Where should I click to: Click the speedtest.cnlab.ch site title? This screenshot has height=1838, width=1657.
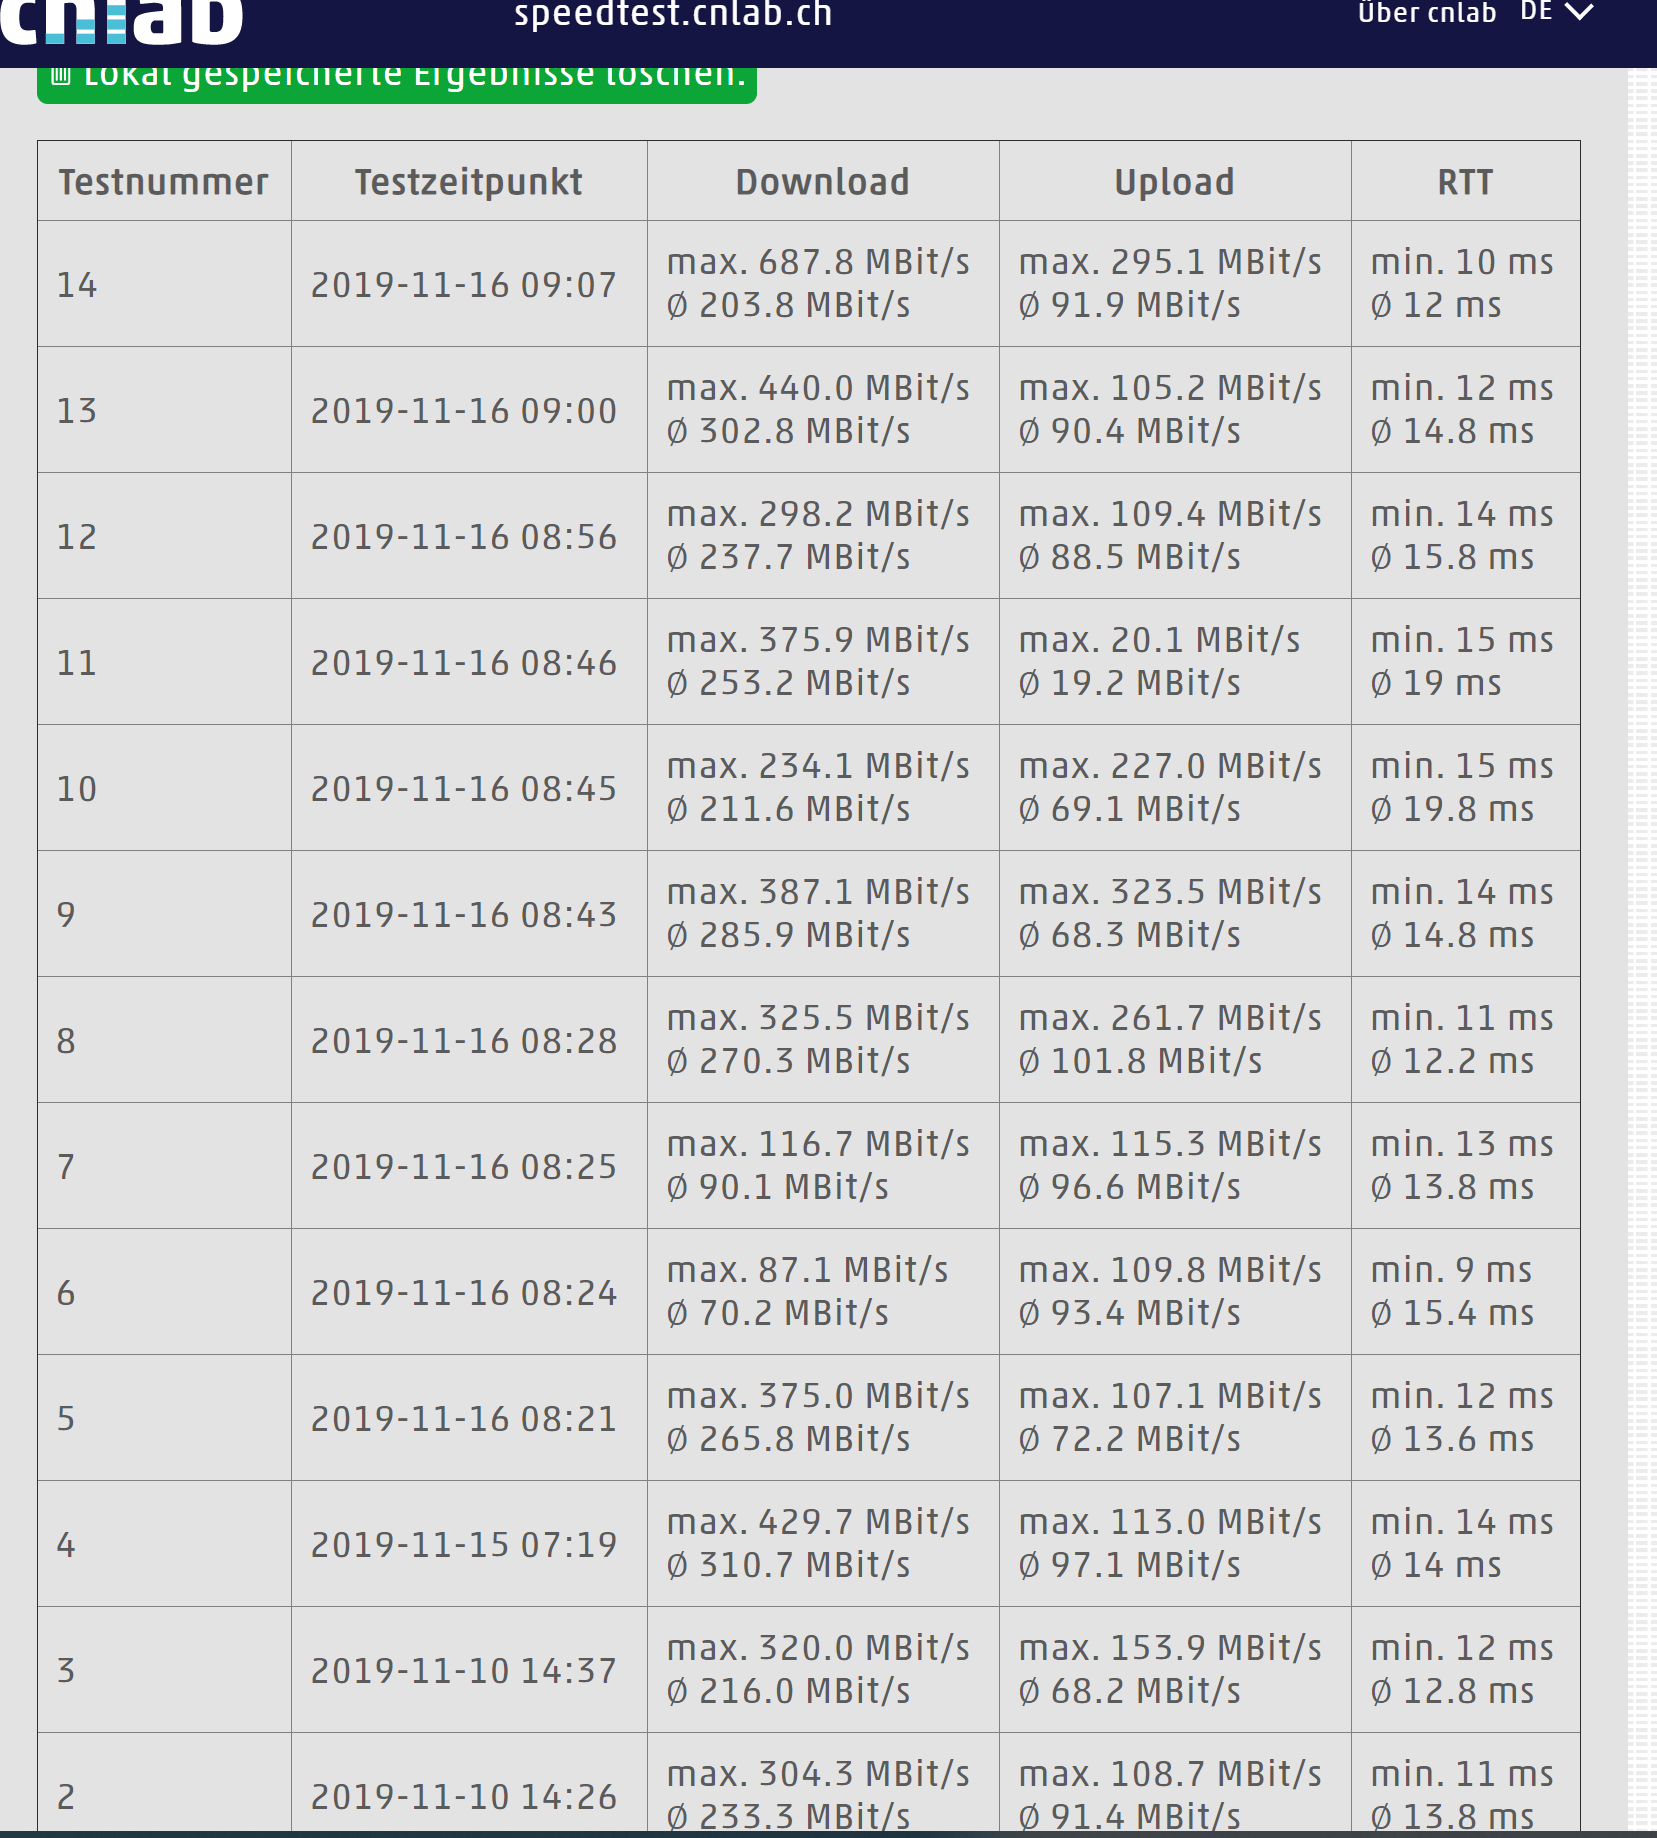point(673,15)
